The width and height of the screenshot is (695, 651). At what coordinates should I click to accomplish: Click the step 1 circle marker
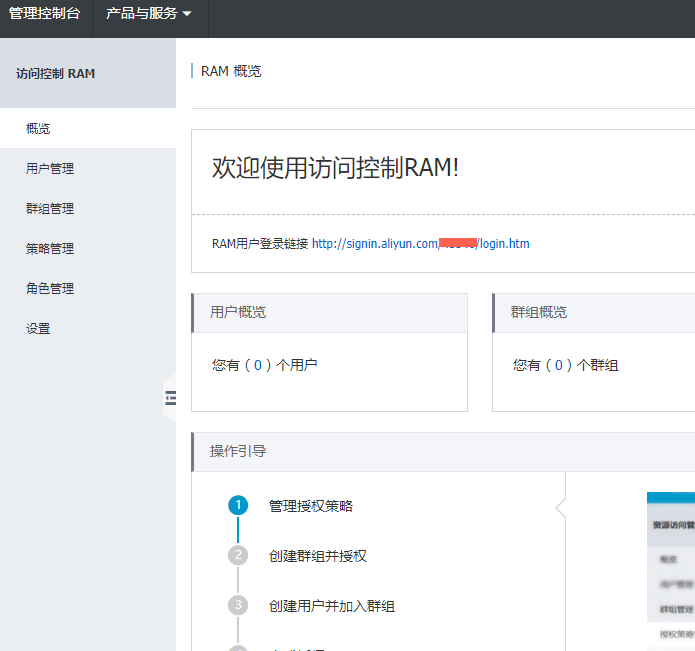pos(238,505)
